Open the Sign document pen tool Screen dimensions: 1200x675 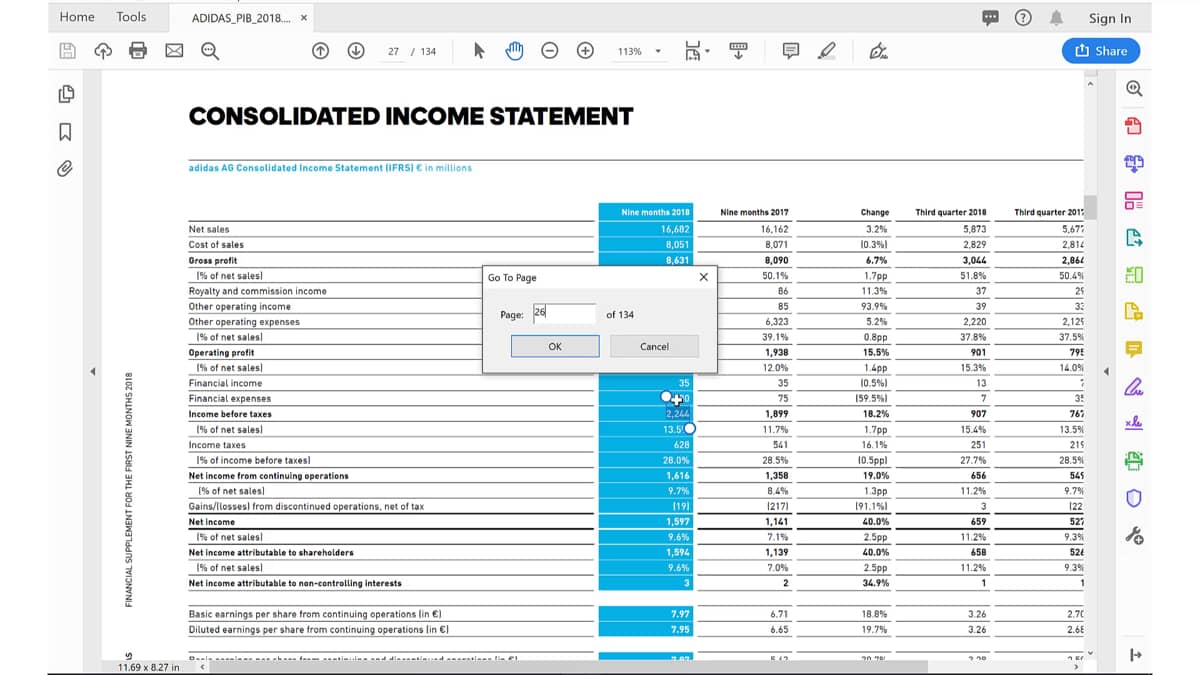point(878,51)
